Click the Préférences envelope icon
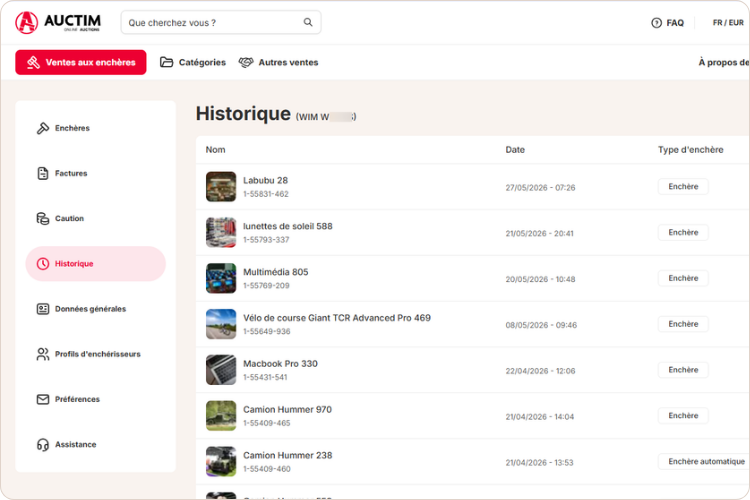This screenshot has width=750, height=500. pos(43,399)
